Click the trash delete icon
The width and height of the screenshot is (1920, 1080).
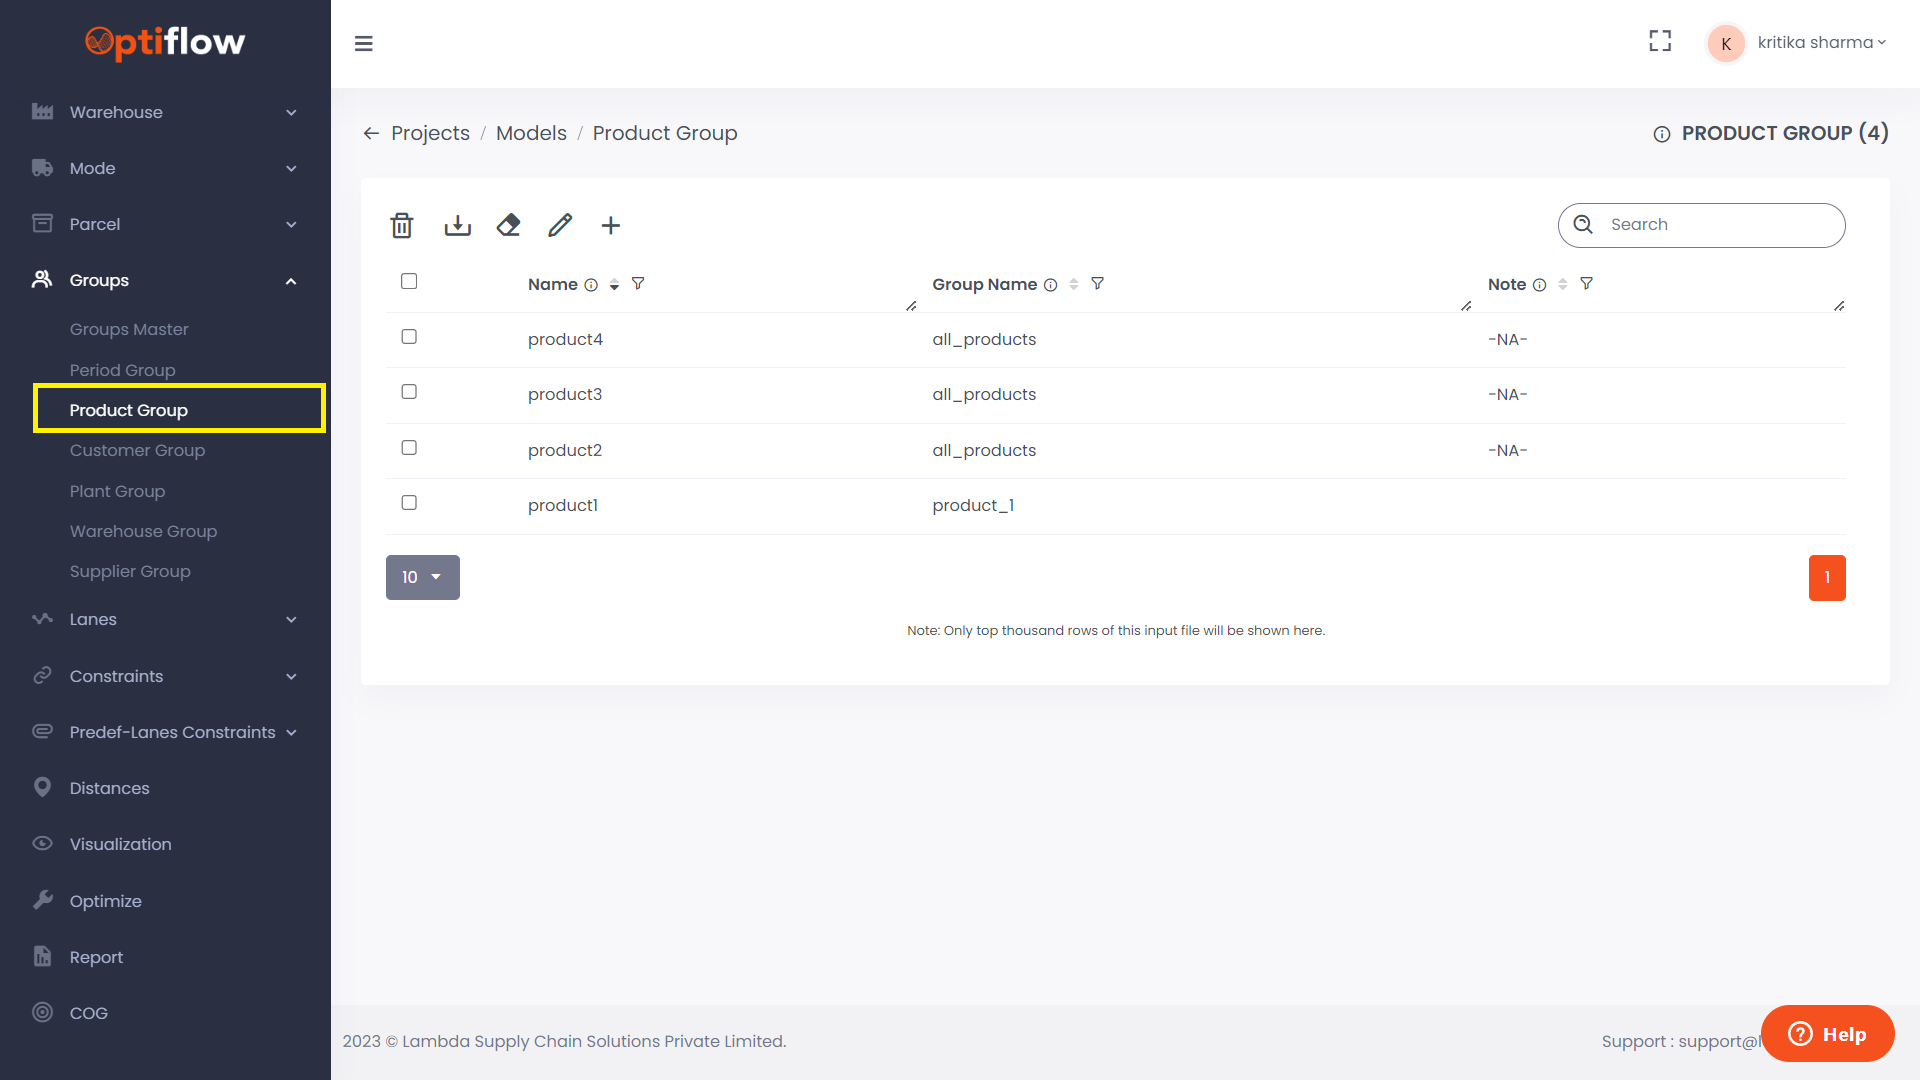(x=402, y=226)
